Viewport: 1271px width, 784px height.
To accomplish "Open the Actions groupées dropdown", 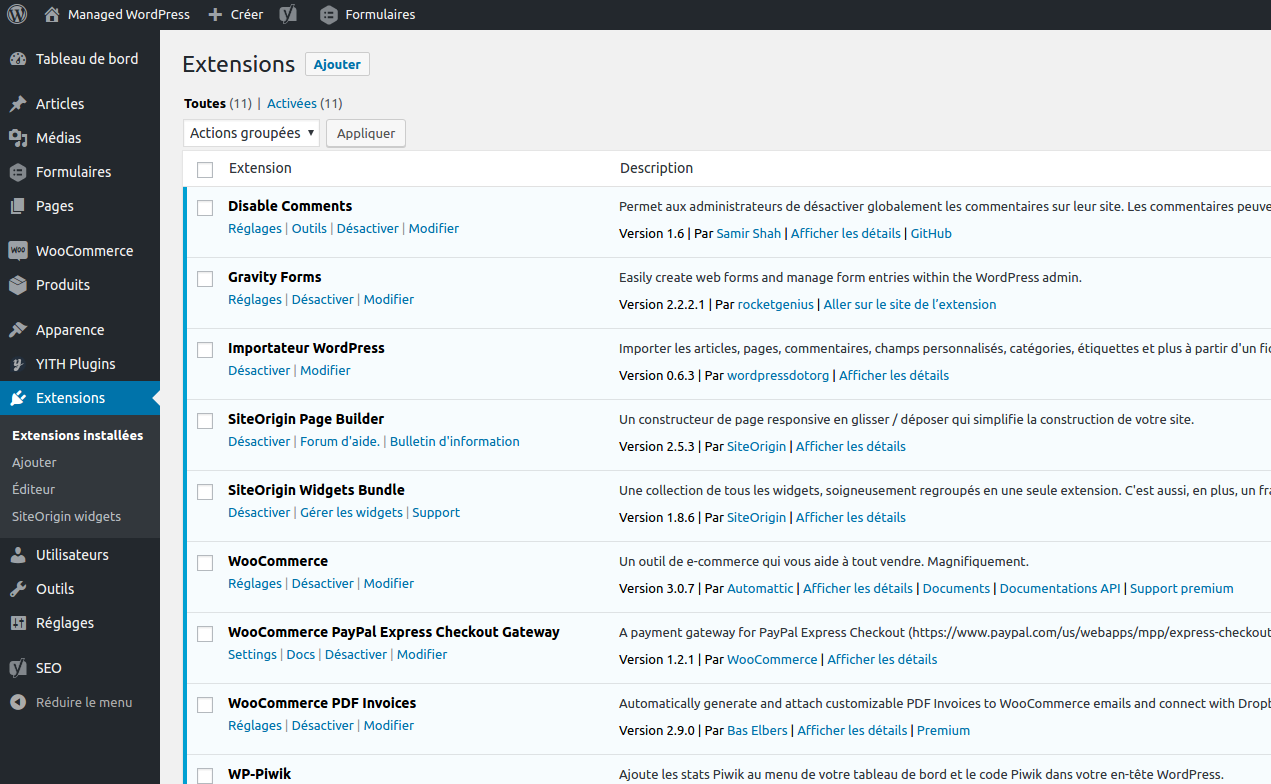I will (x=252, y=133).
